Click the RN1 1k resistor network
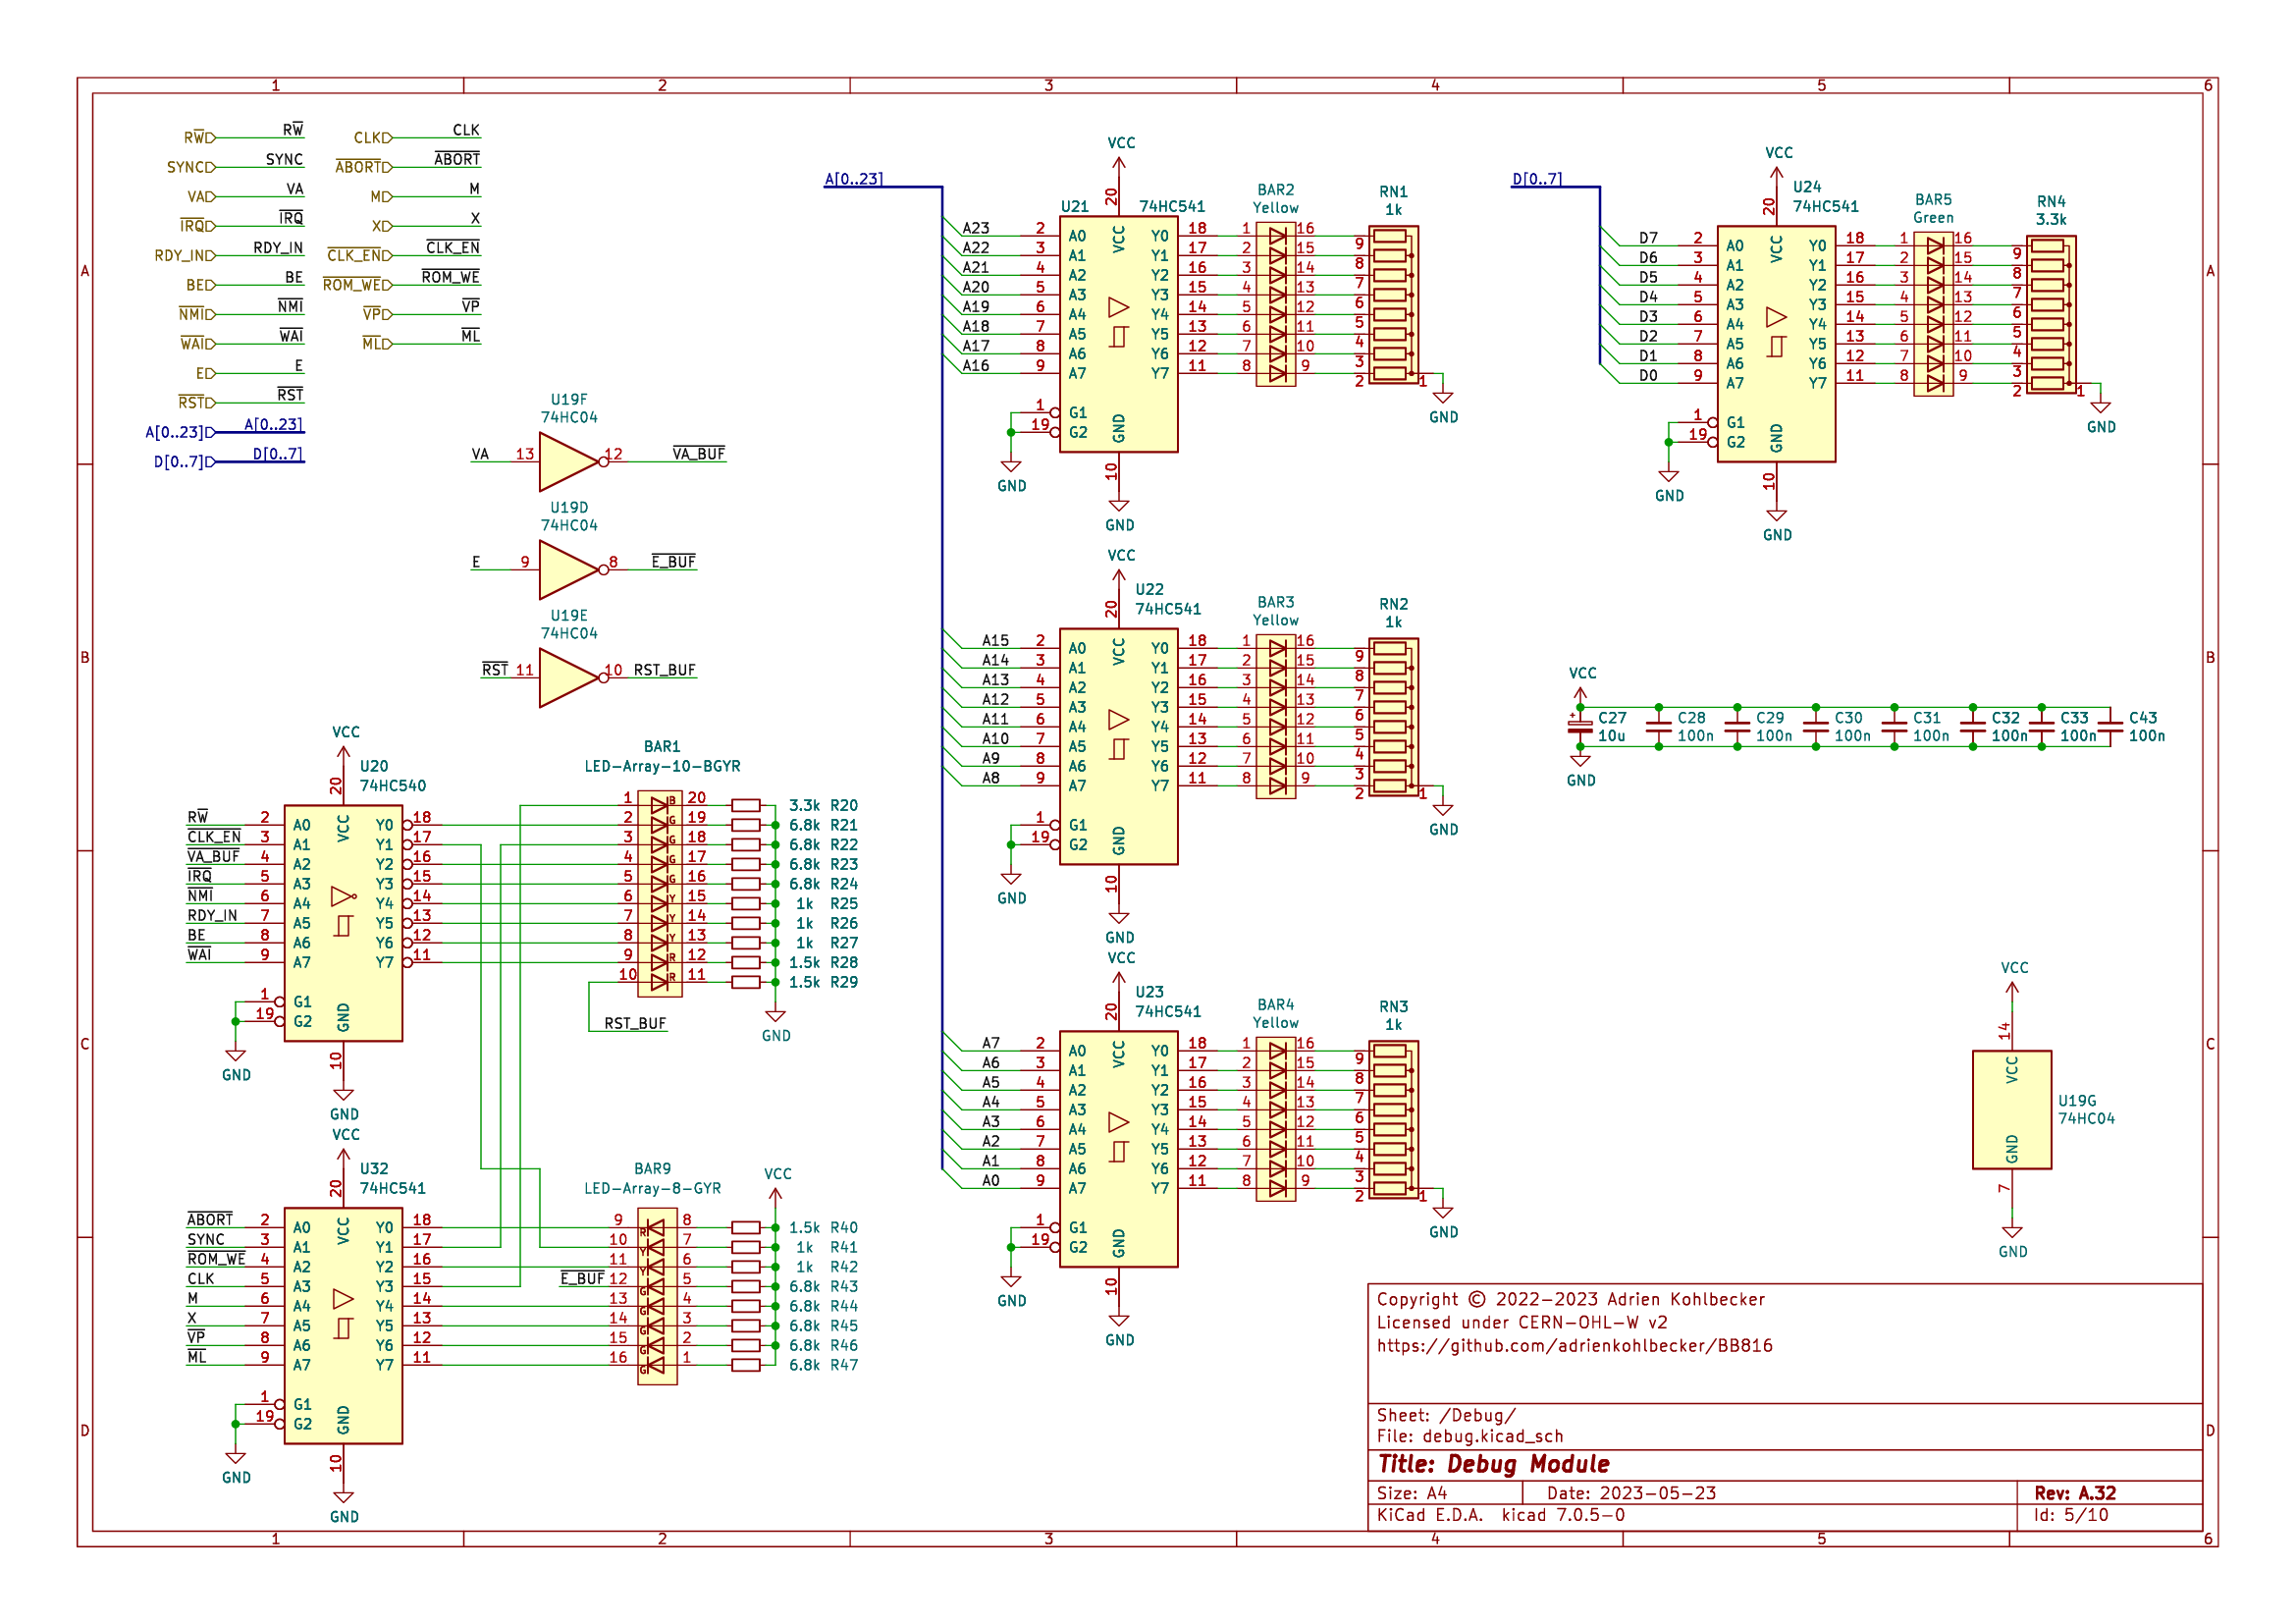The width and height of the screenshot is (2296, 1624). 1393,305
